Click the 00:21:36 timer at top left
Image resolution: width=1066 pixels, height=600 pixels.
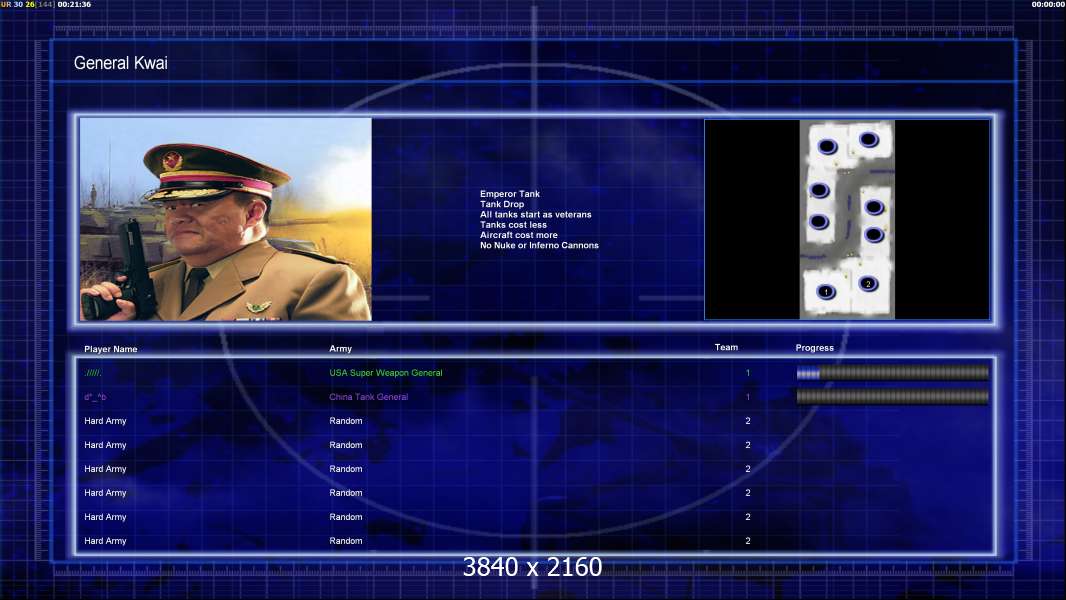click(x=74, y=4)
